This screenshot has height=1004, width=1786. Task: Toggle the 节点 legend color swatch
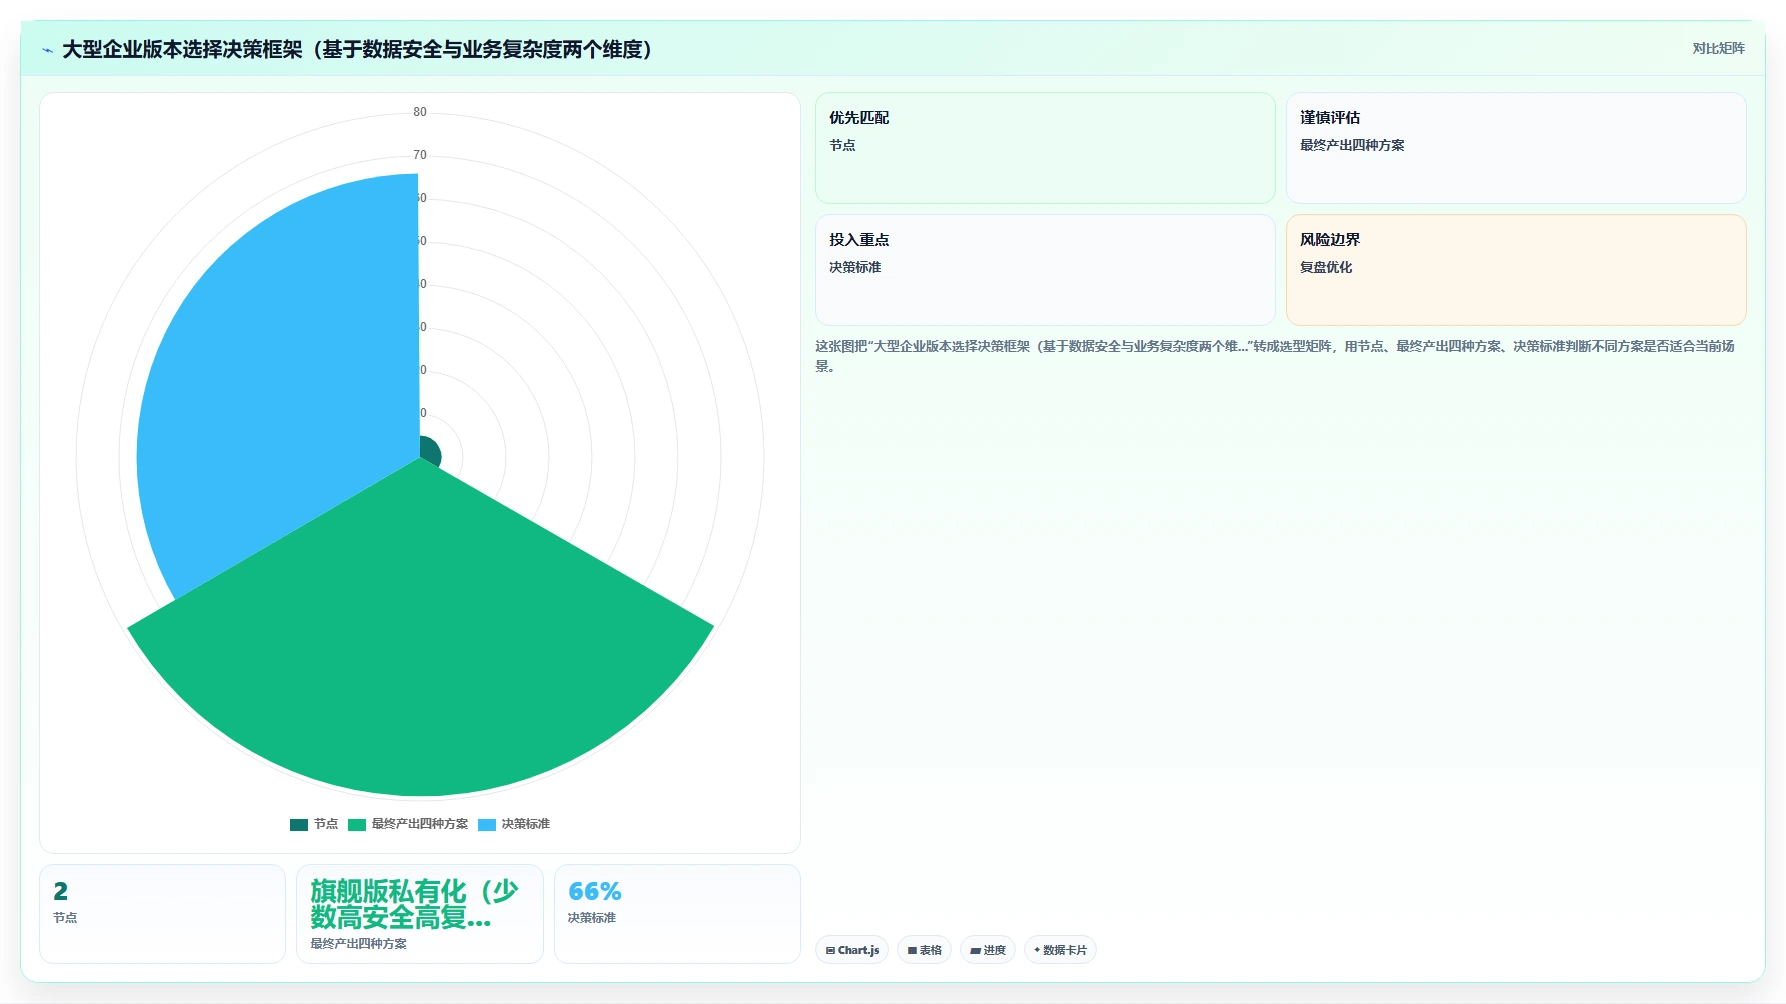click(x=299, y=825)
